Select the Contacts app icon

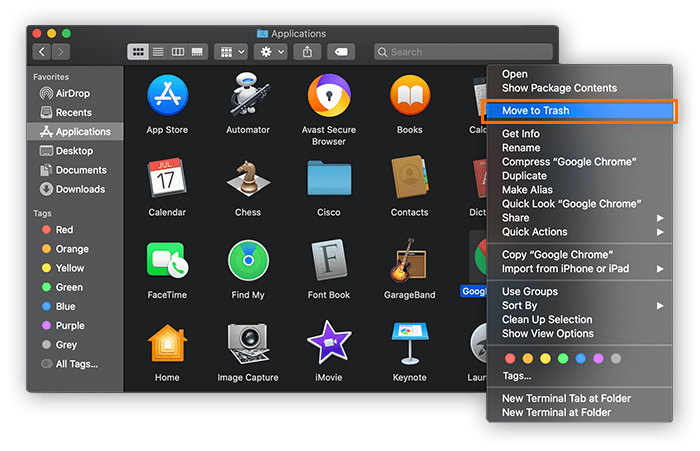point(410,177)
